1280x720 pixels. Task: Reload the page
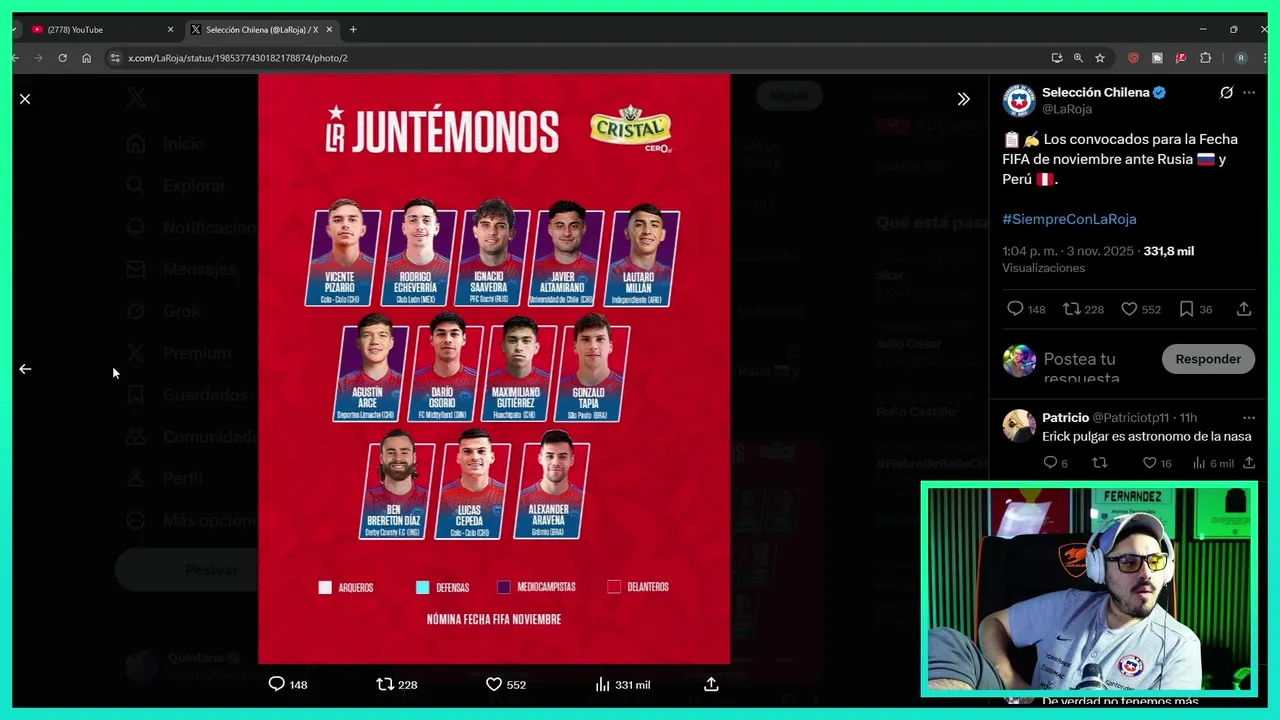pos(62,58)
